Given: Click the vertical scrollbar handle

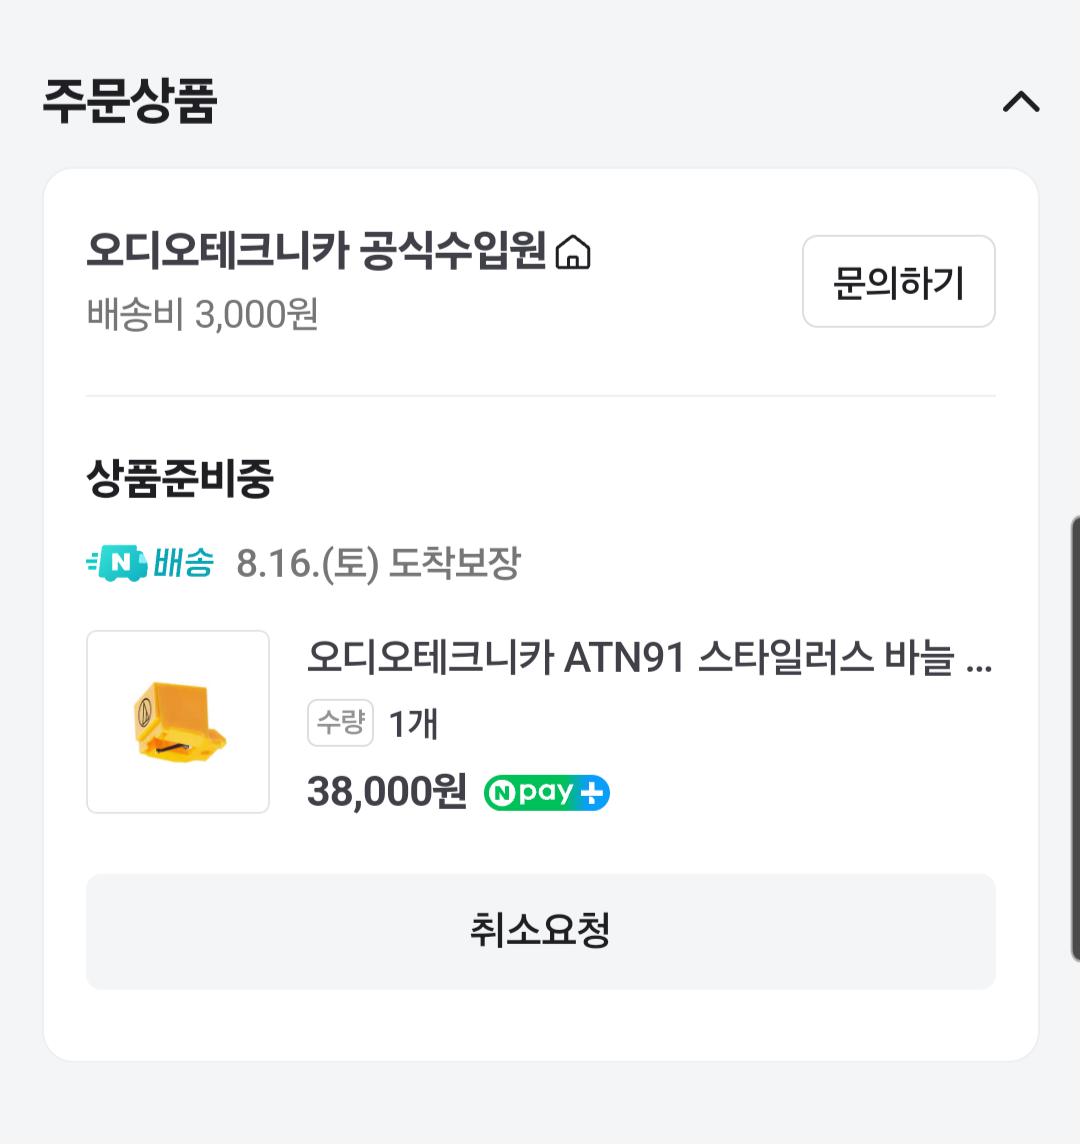Looking at the screenshot, I should [1074, 740].
